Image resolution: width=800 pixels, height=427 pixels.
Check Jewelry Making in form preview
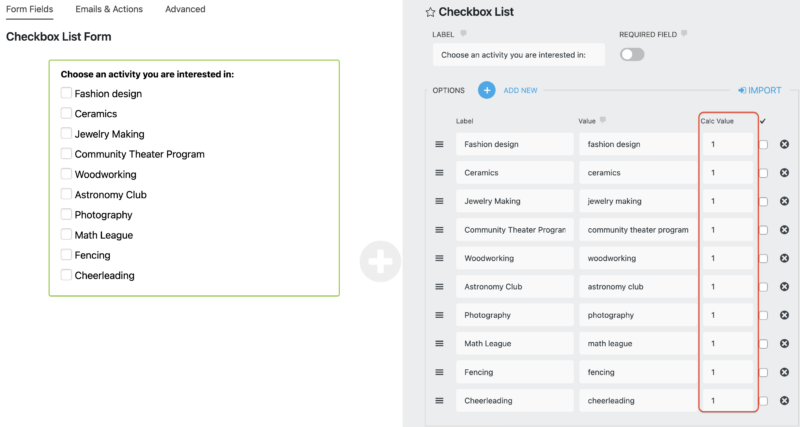coord(66,133)
